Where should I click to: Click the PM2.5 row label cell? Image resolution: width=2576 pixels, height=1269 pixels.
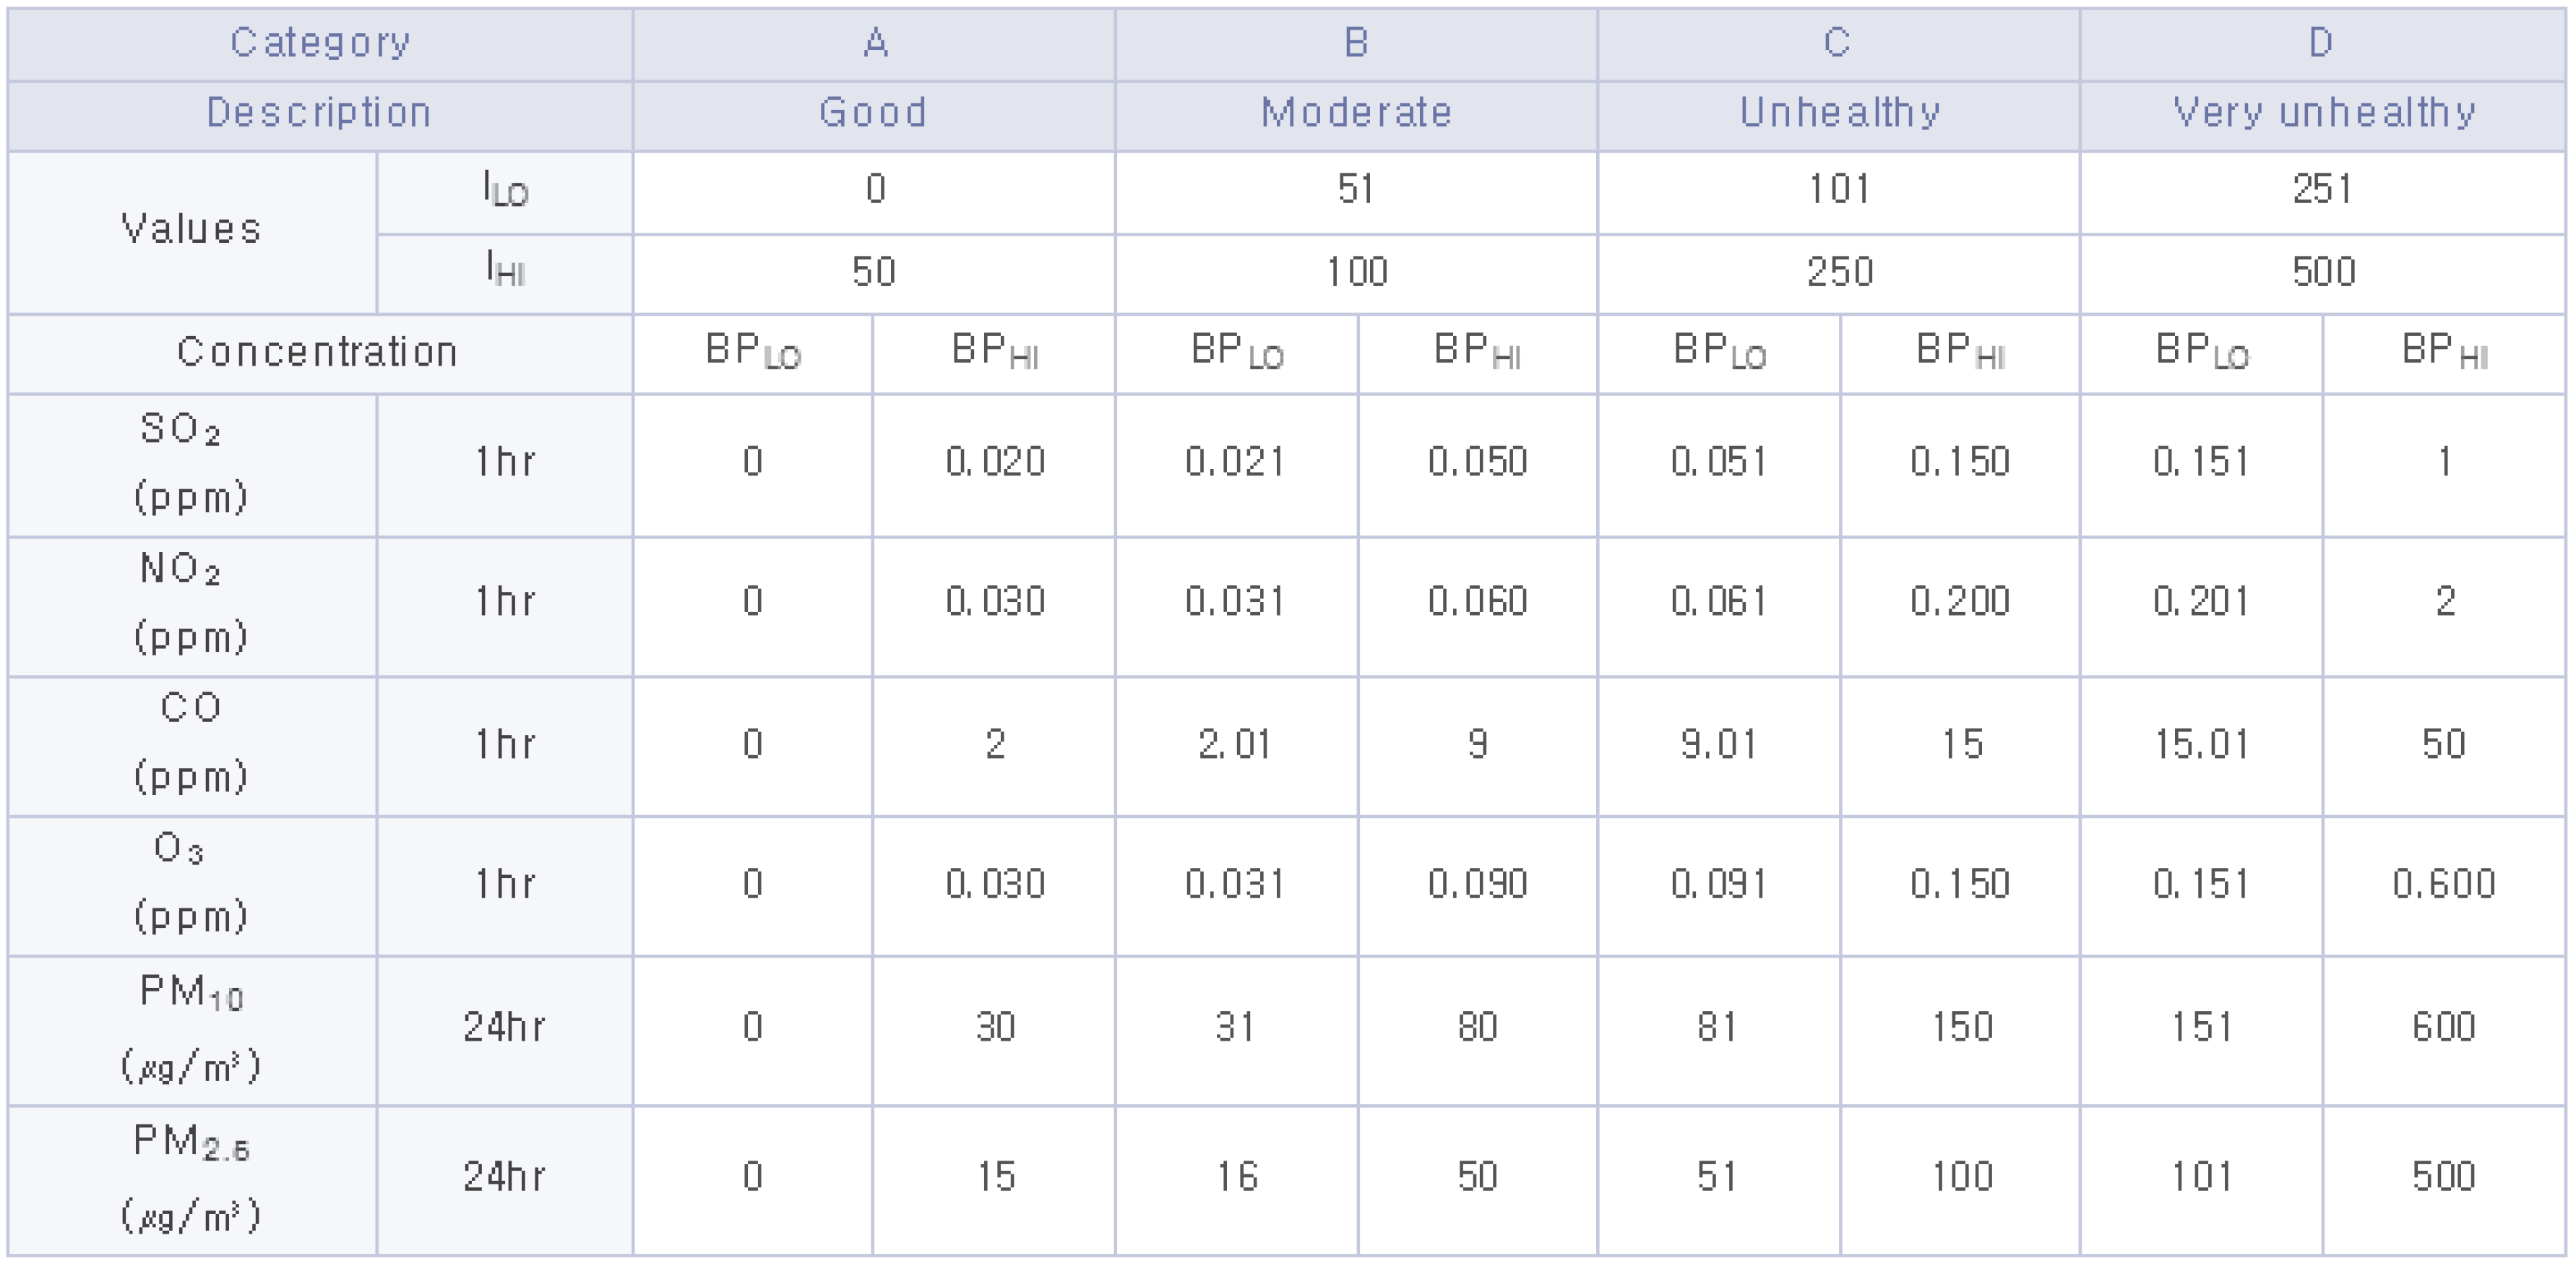[x=191, y=1178]
